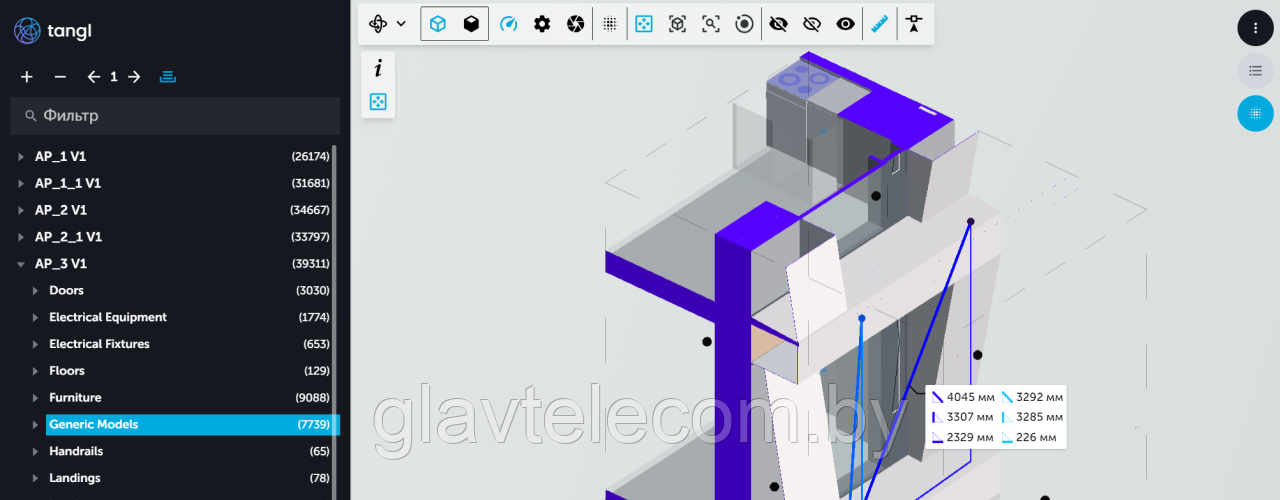Toggle the dotted grid display
This screenshot has height=500, width=1280.
pos(610,24)
